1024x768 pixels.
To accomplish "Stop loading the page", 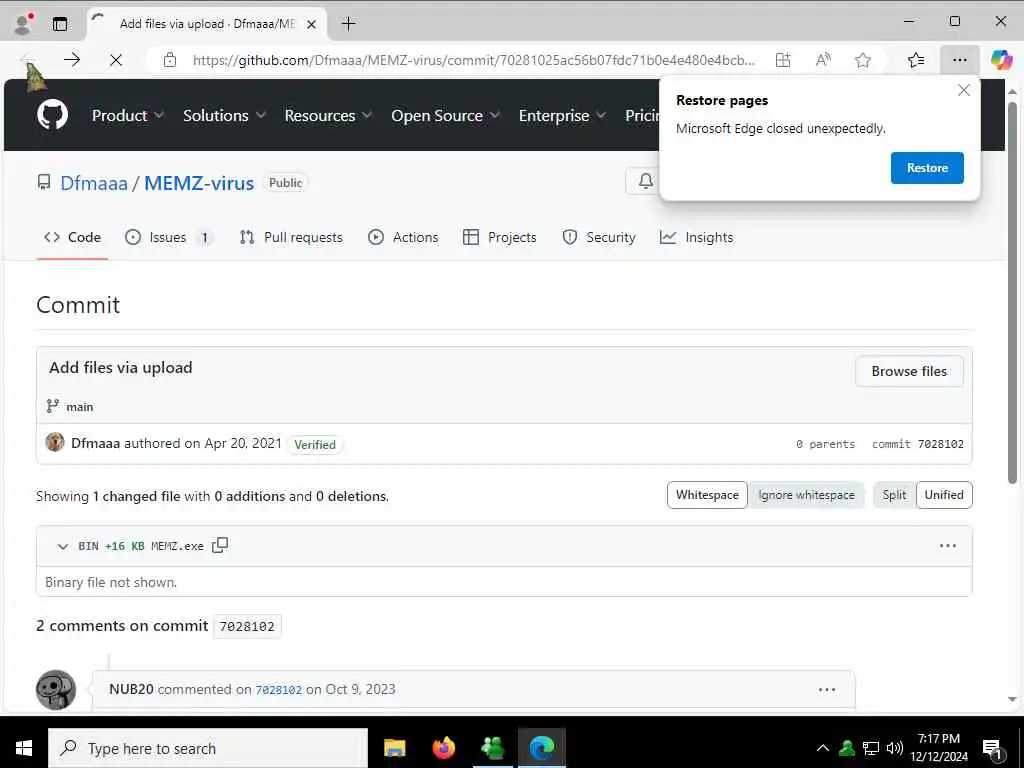I will point(116,60).
